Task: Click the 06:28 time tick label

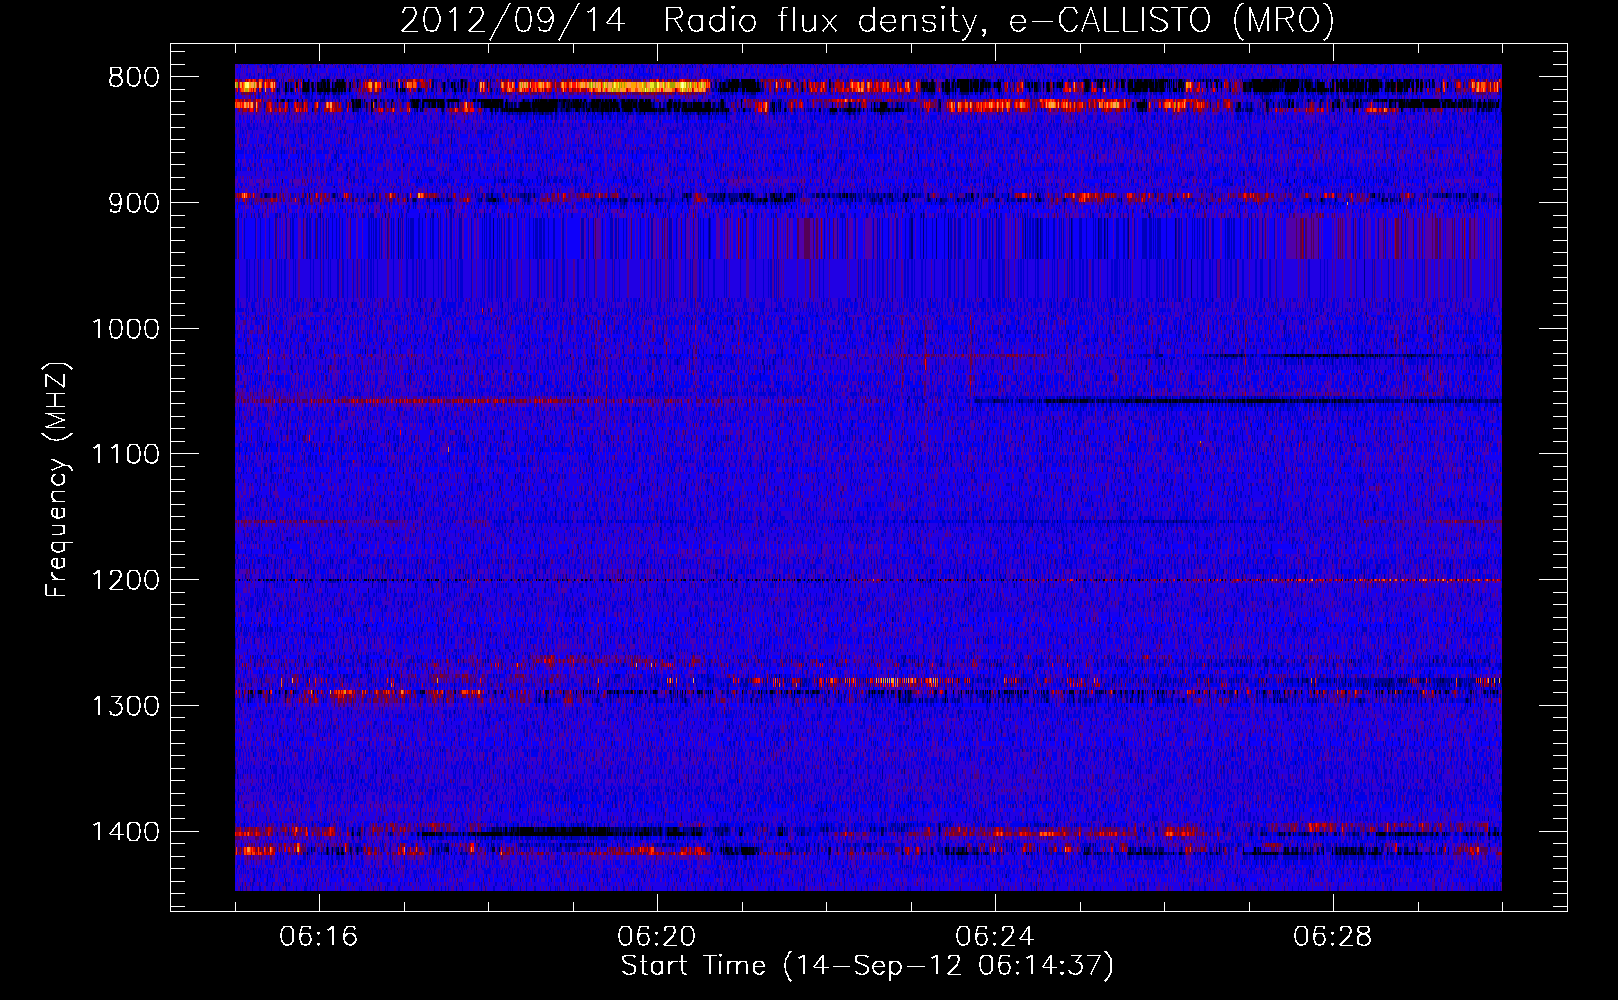Action: pos(1333,937)
